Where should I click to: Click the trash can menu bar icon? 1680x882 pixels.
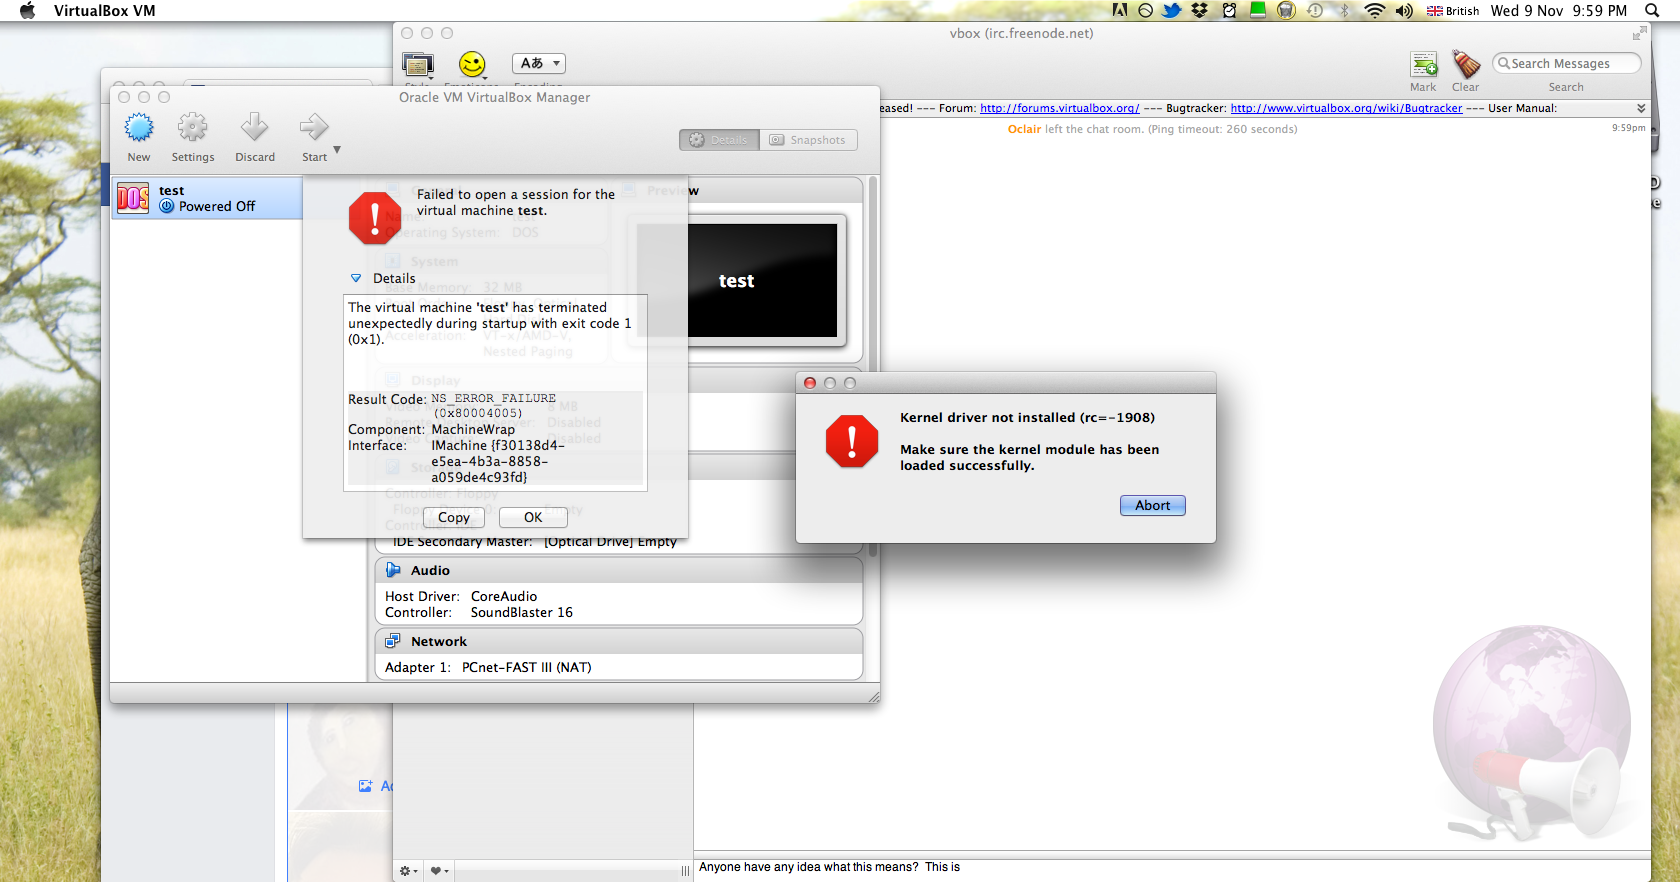(x=1286, y=10)
